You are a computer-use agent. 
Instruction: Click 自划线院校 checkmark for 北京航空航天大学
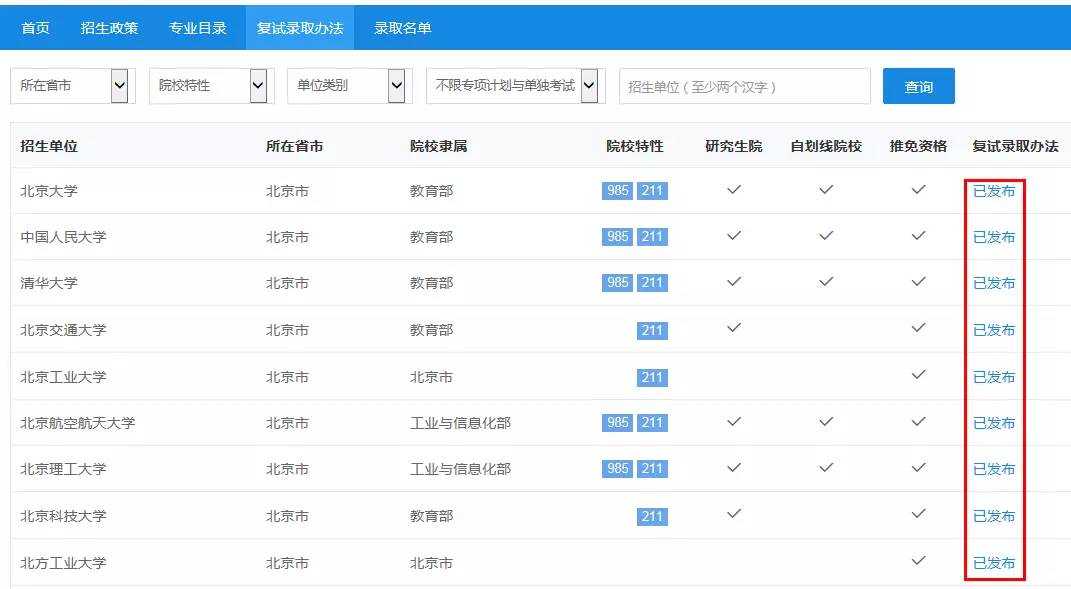tap(826, 422)
